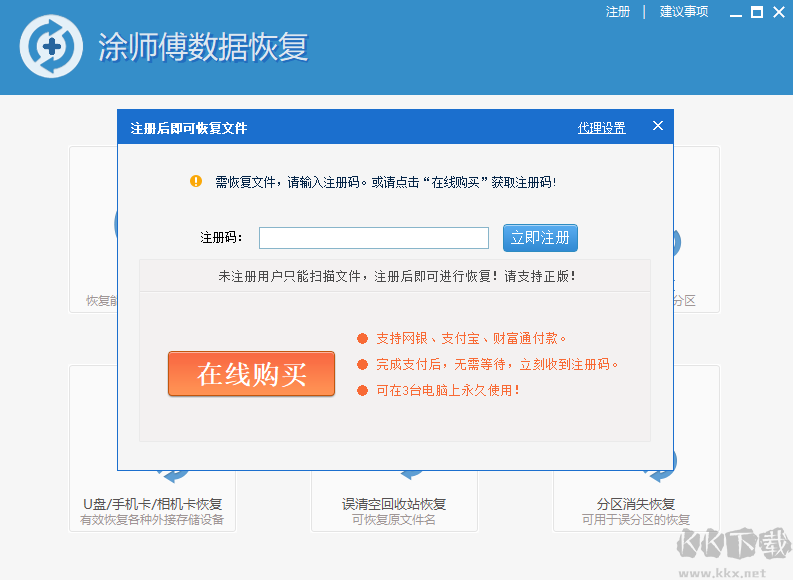Open the 建议事项 menu item
Viewport: 793px width, 580px height.
(684, 12)
